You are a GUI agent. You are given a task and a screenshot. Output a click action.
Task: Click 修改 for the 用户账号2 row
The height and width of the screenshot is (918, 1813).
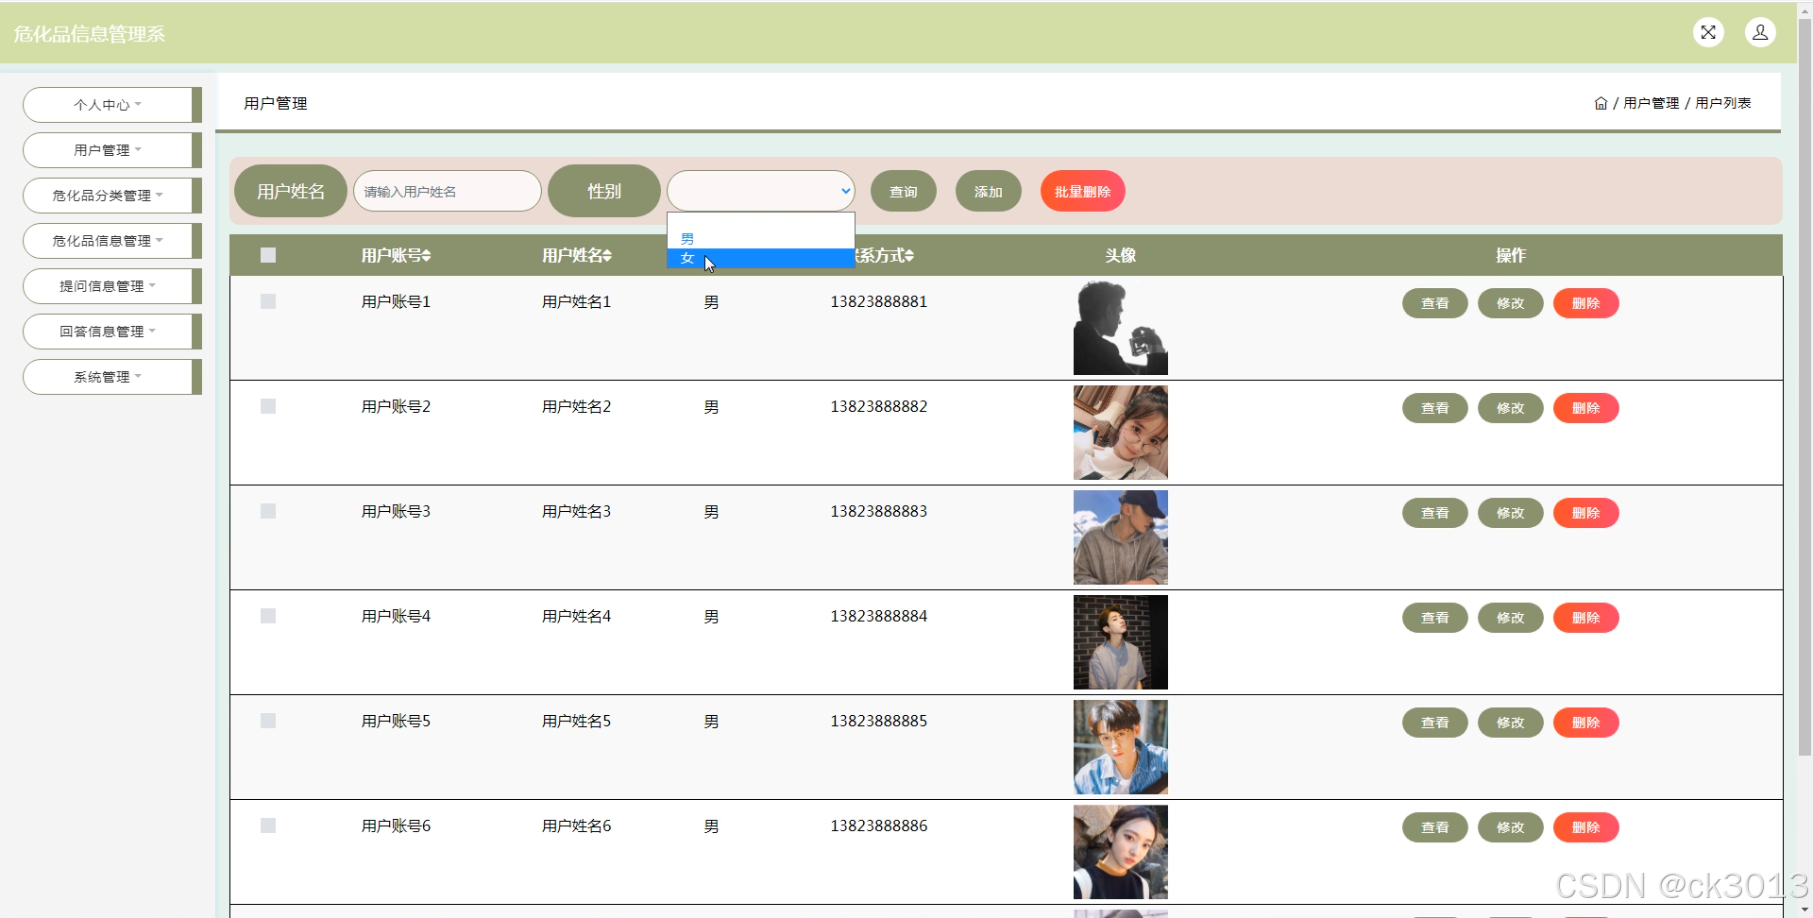[x=1510, y=407]
